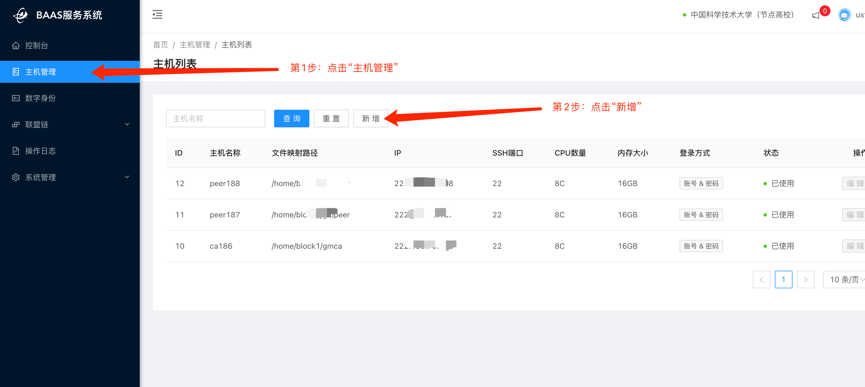The height and width of the screenshot is (387, 865).
Task: Click 账号 & 密码 tag in peer188 row
Action: coord(701,184)
